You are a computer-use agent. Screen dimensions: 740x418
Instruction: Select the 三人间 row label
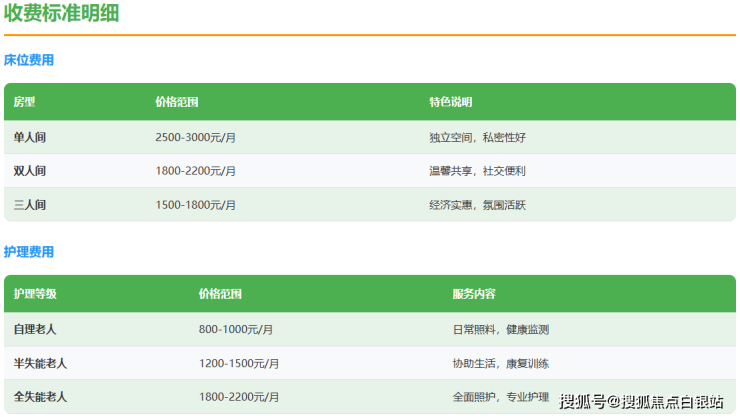coord(30,205)
